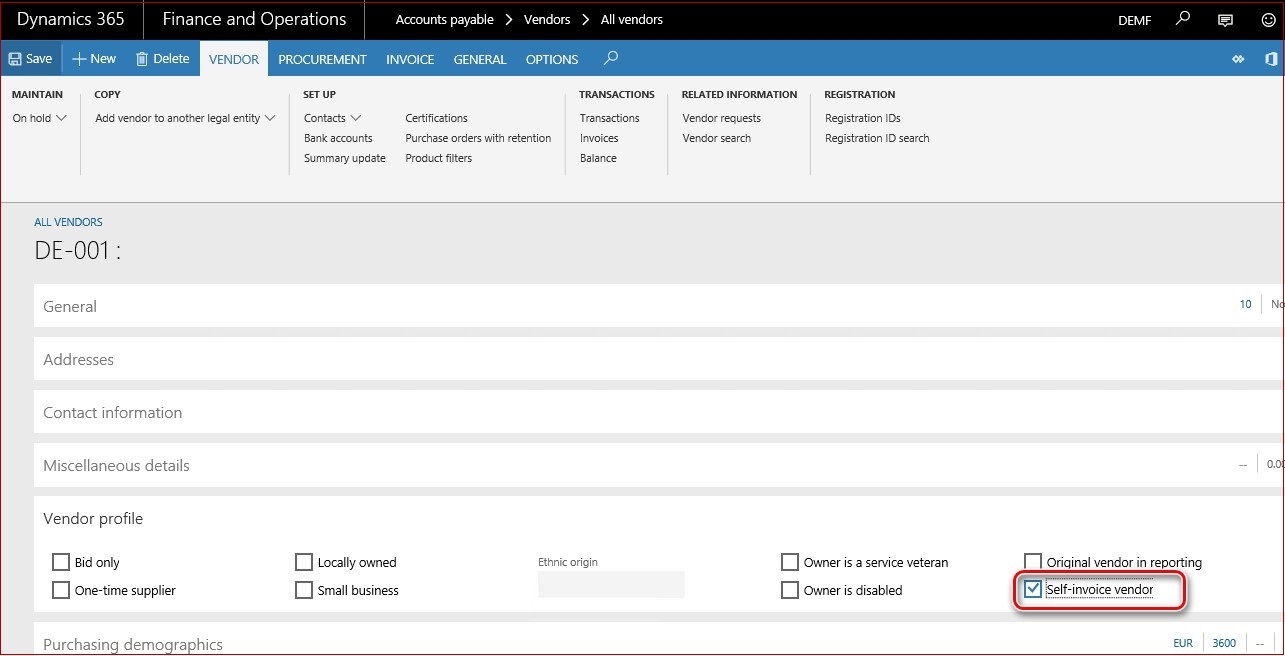Click the 10 summary value in General

1245,304
